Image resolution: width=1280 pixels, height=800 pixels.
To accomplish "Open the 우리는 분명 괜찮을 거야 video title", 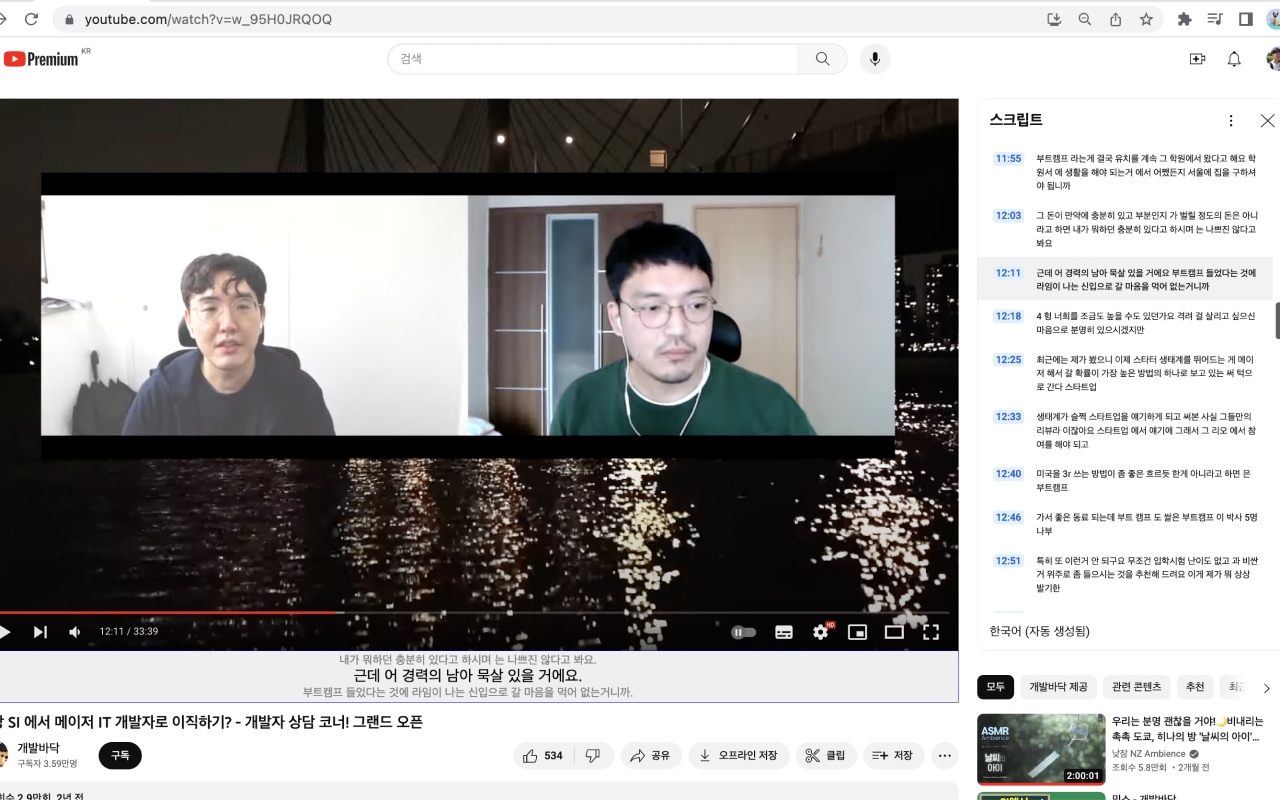I will point(1188,728).
